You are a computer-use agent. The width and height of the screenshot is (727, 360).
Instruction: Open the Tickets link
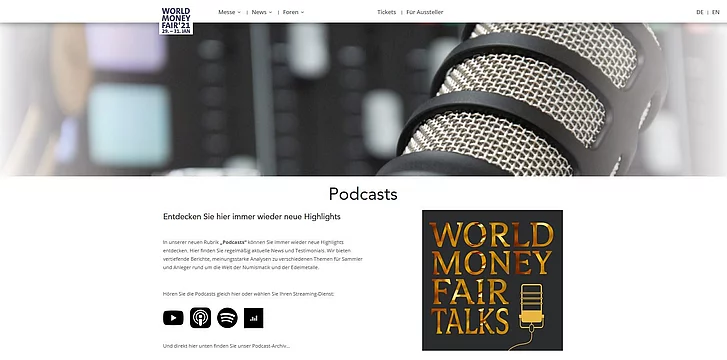coord(387,12)
